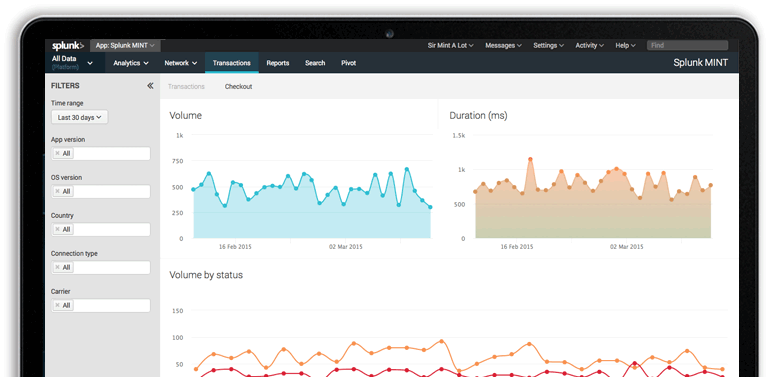Remove the All tag in OS version
This screenshot has height=377, width=770.
point(57,191)
